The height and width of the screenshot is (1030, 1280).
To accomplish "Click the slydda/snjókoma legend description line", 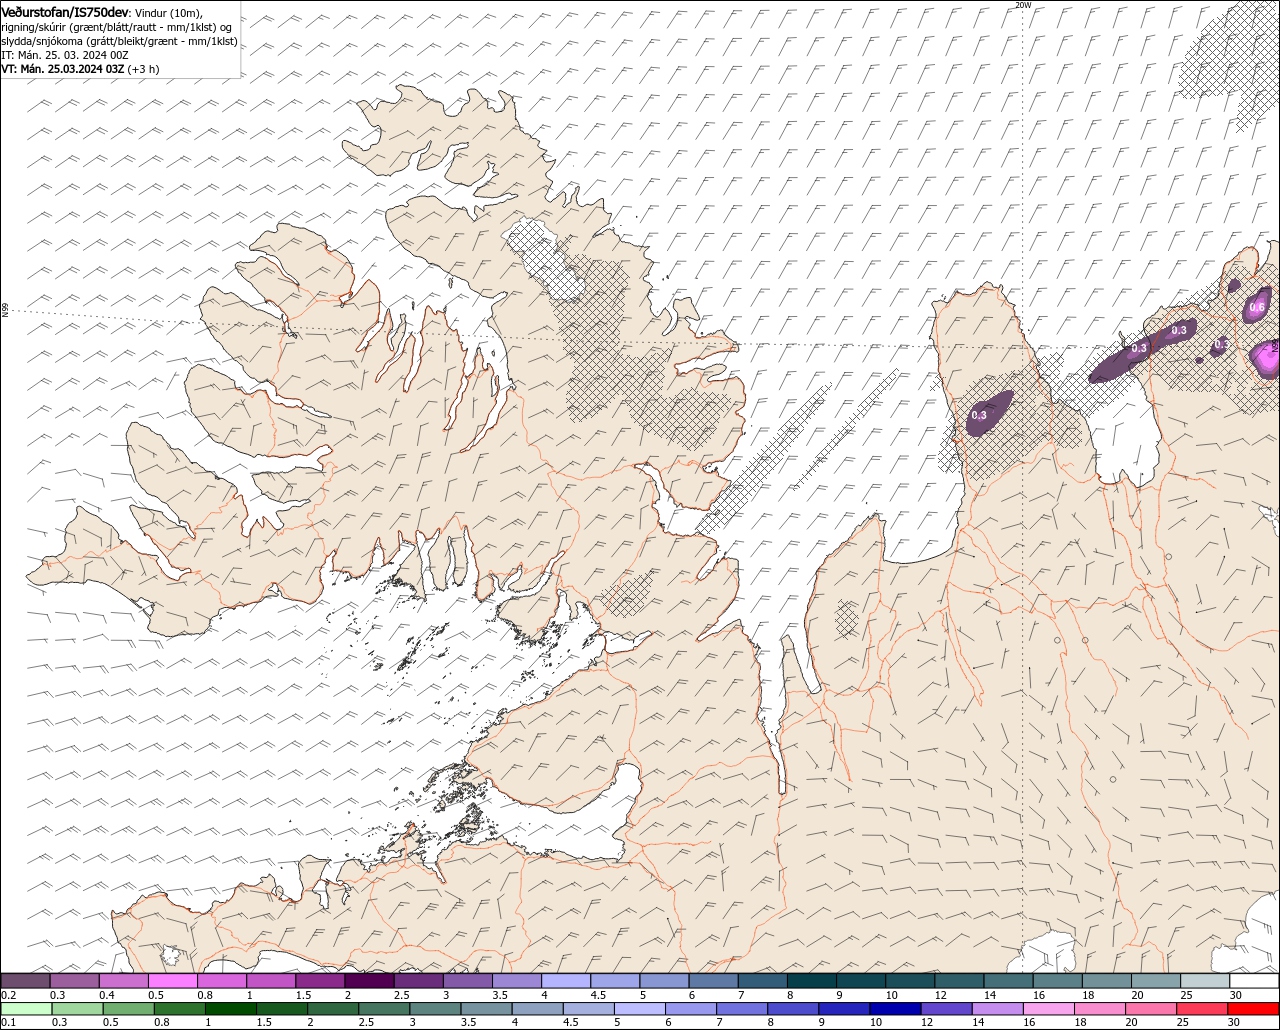I will 119,41.
